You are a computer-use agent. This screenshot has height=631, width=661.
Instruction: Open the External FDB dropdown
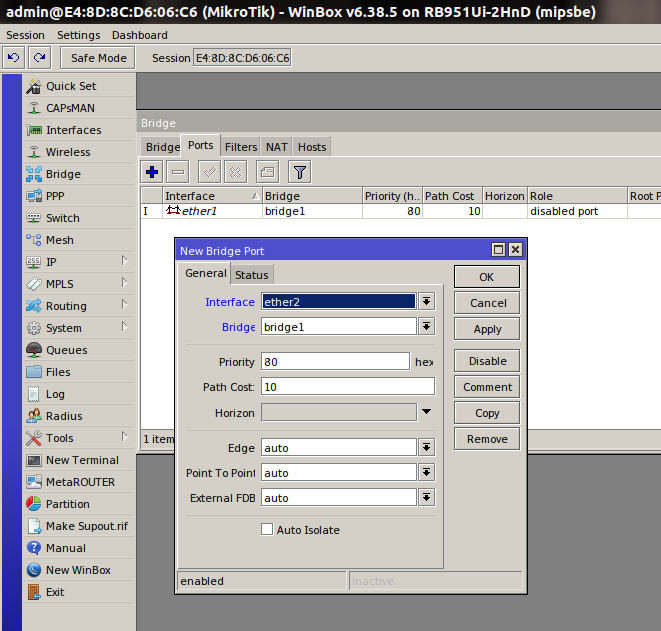pyautogui.click(x=427, y=498)
